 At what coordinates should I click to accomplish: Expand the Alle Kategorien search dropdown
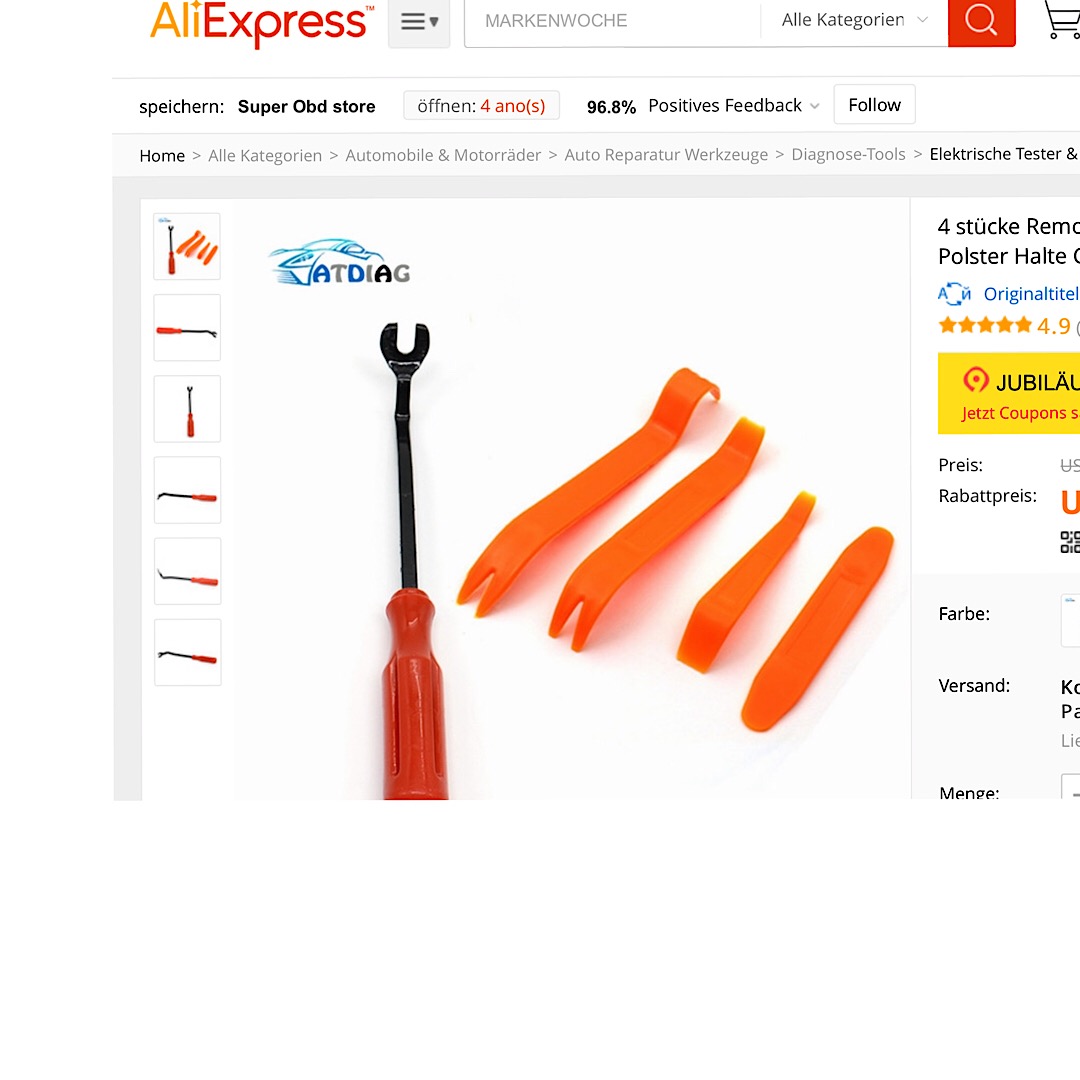click(854, 20)
